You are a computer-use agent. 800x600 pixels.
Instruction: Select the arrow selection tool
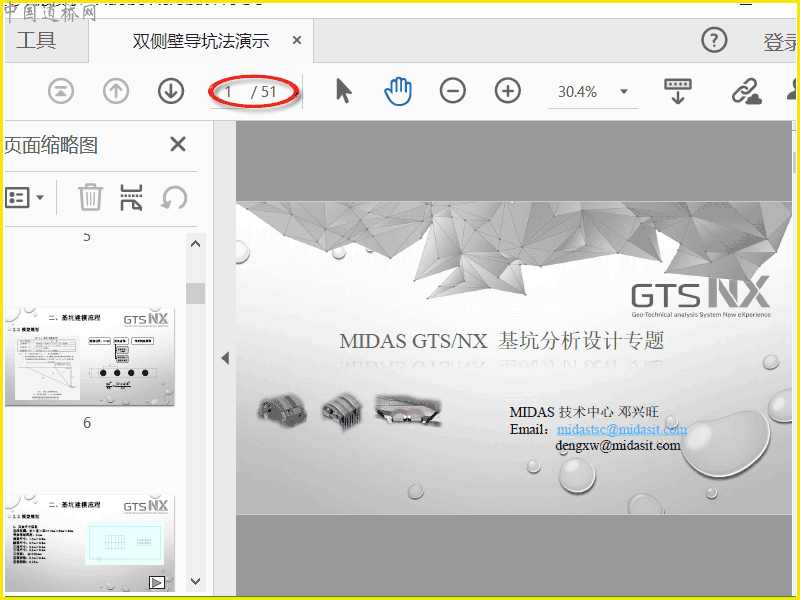coord(344,91)
